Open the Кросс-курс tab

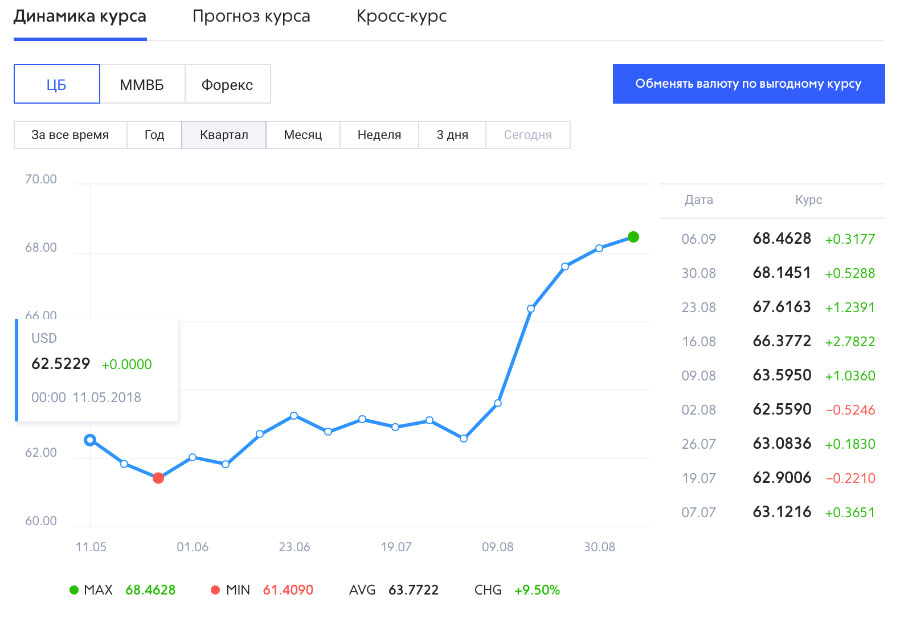pyautogui.click(x=401, y=17)
